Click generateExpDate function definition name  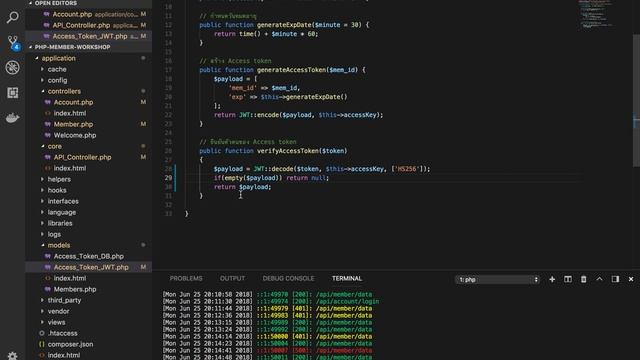pos(284,25)
